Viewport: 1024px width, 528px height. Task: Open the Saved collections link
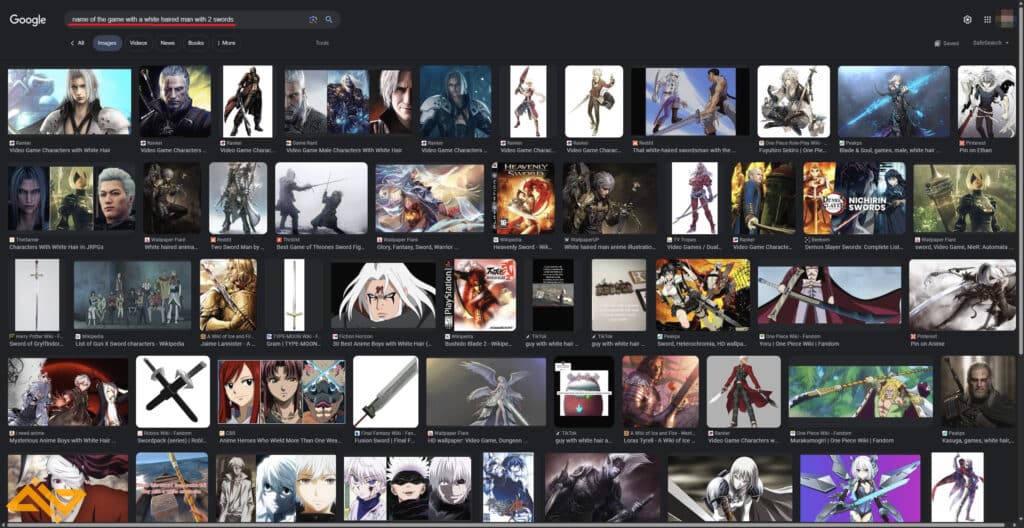pyautogui.click(x=947, y=43)
